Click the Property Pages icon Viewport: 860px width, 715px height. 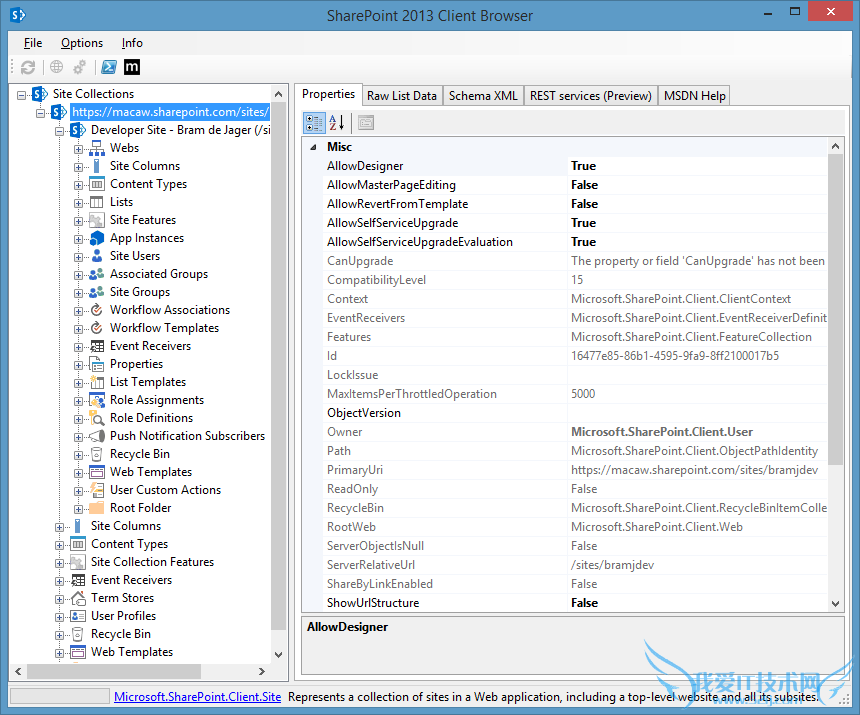pos(366,123)
